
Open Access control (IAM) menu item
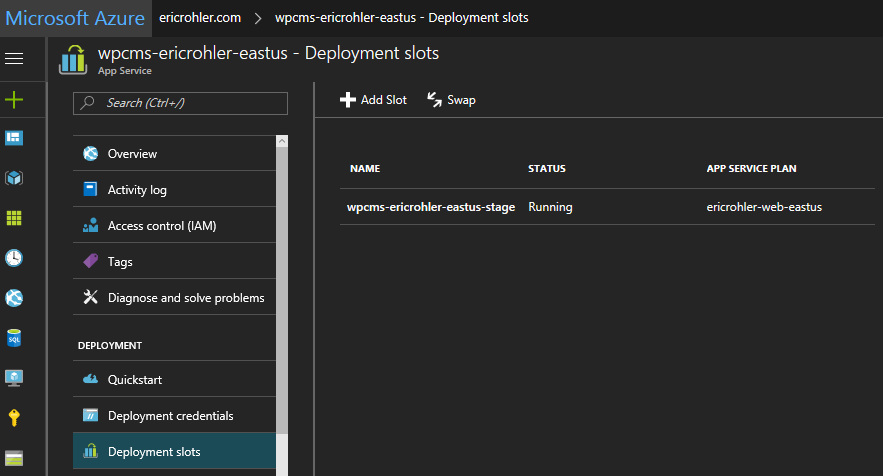click(x=175, y=225)
